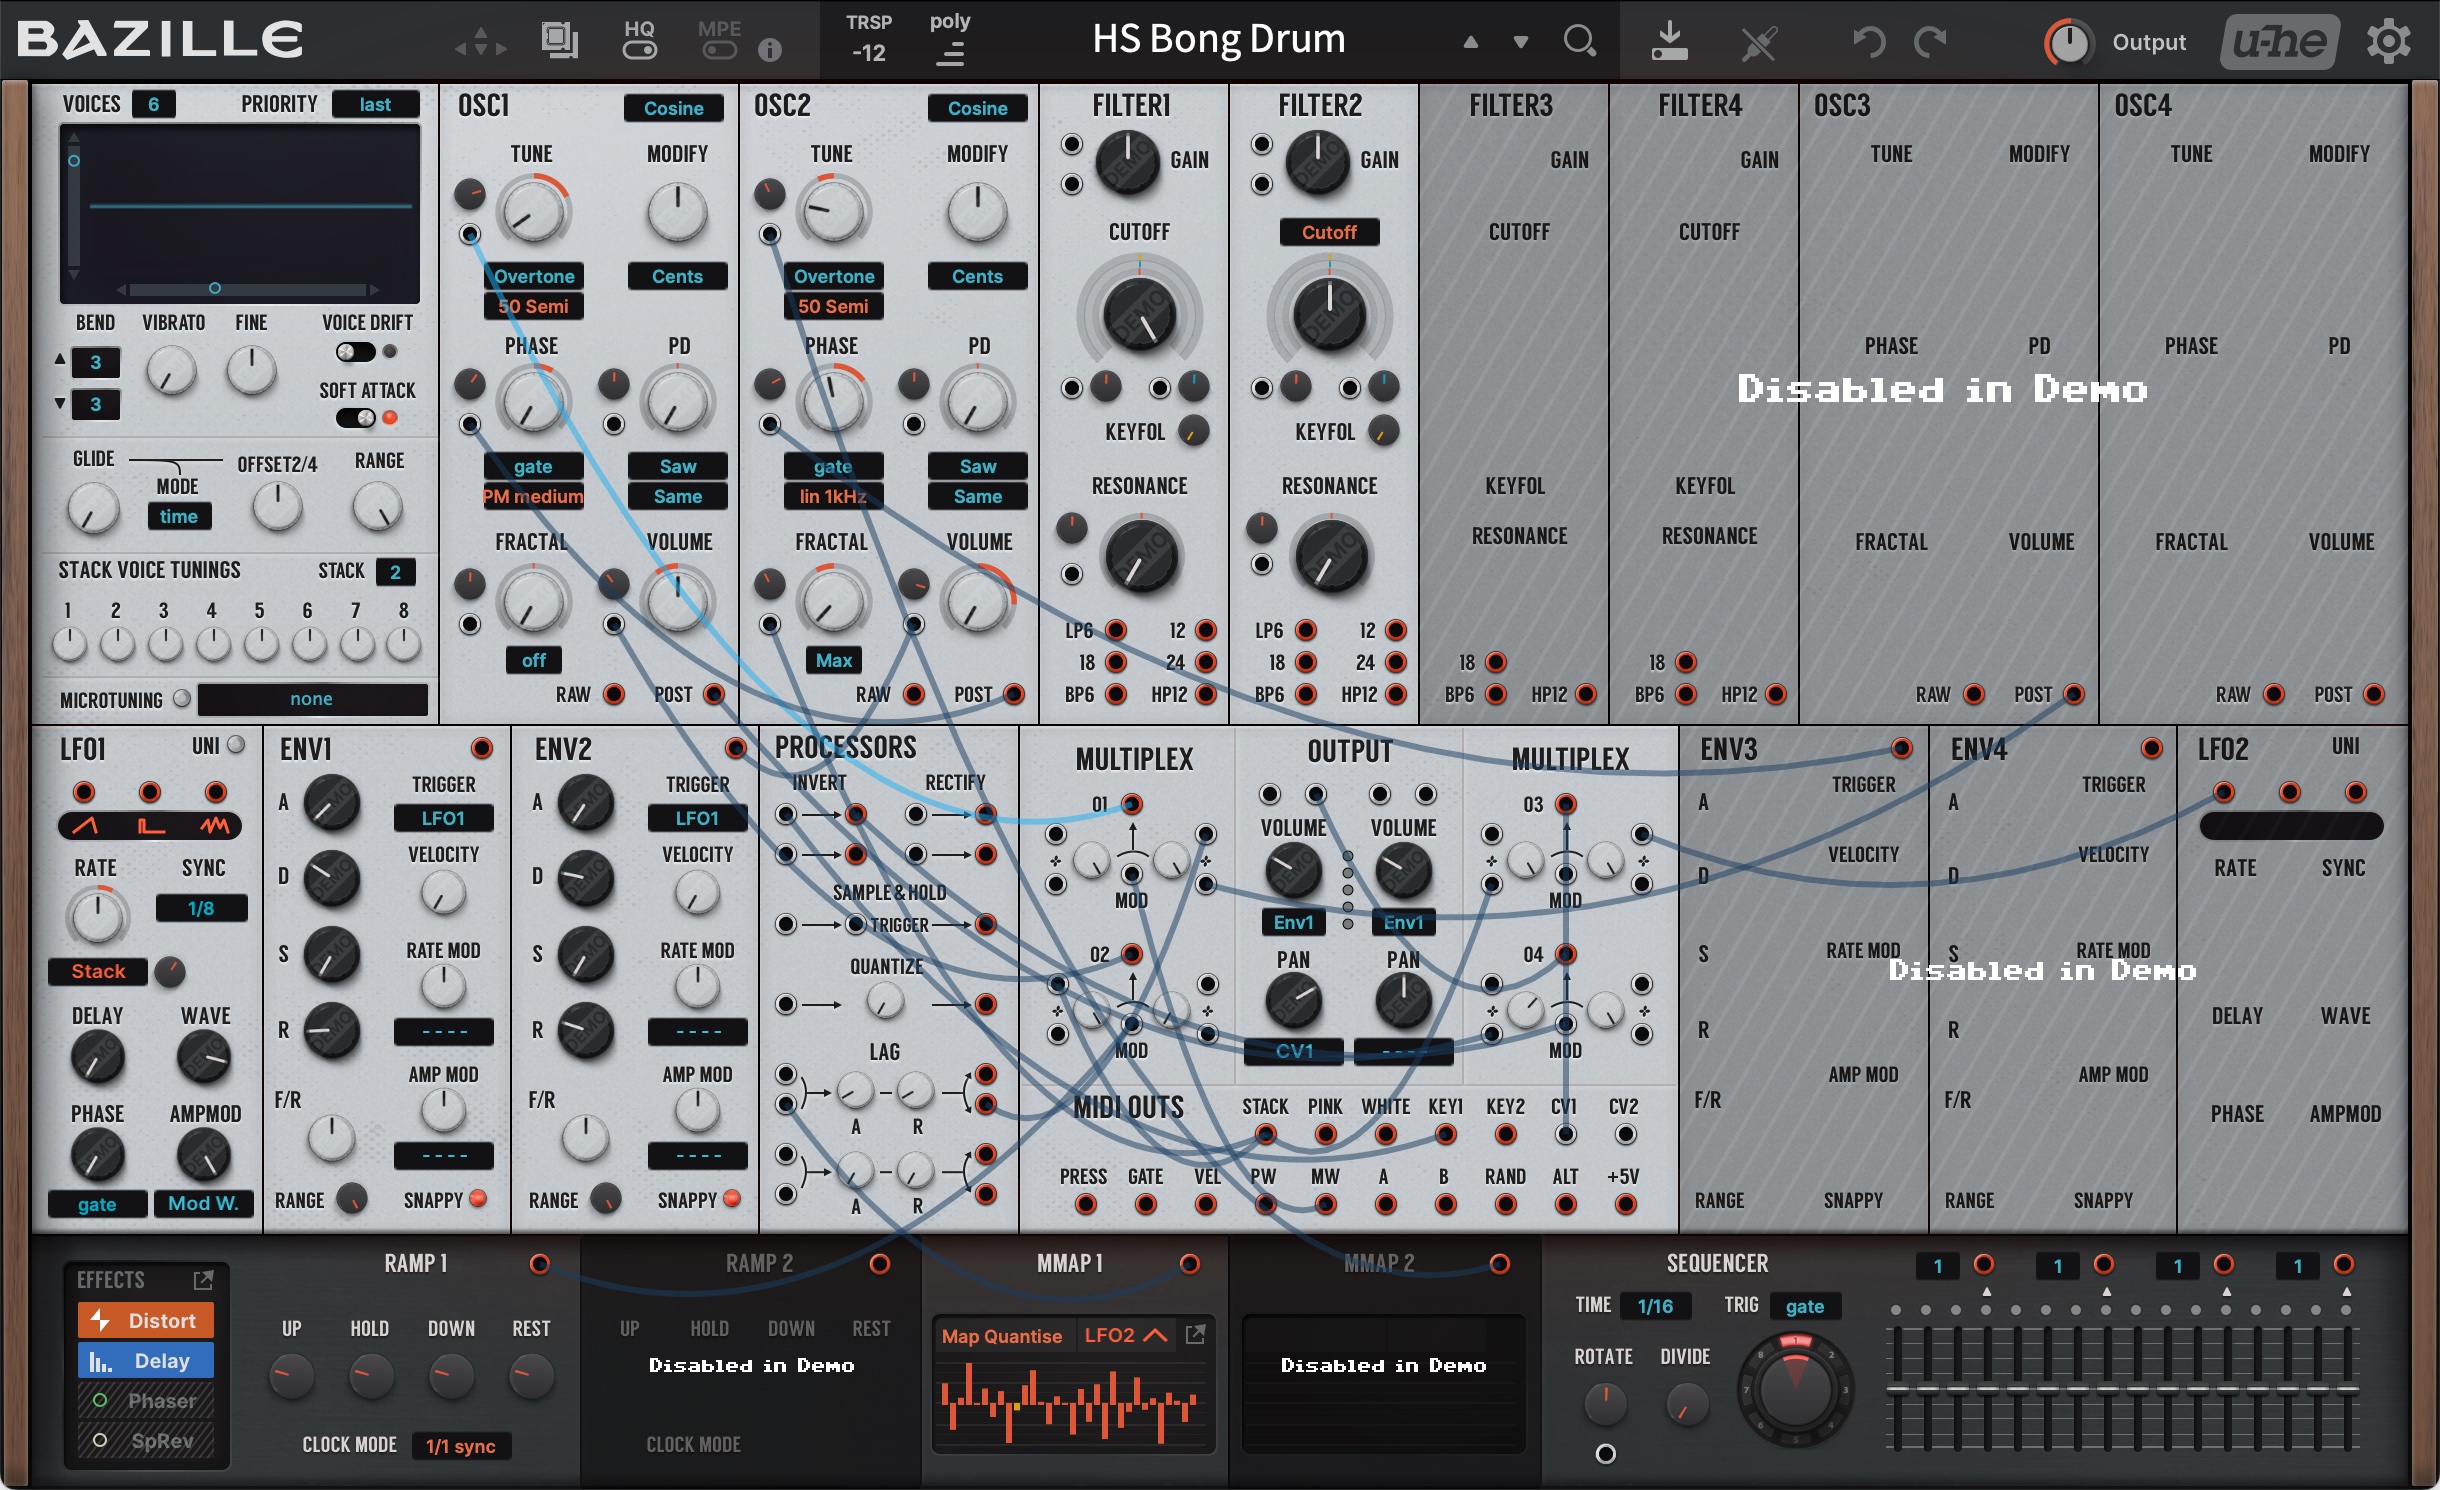The height and width of the screenshot is (1490, 2440).
Task: Enable the Phaser effect power button
Action: pyautogui.click(x=100, y=1400)
